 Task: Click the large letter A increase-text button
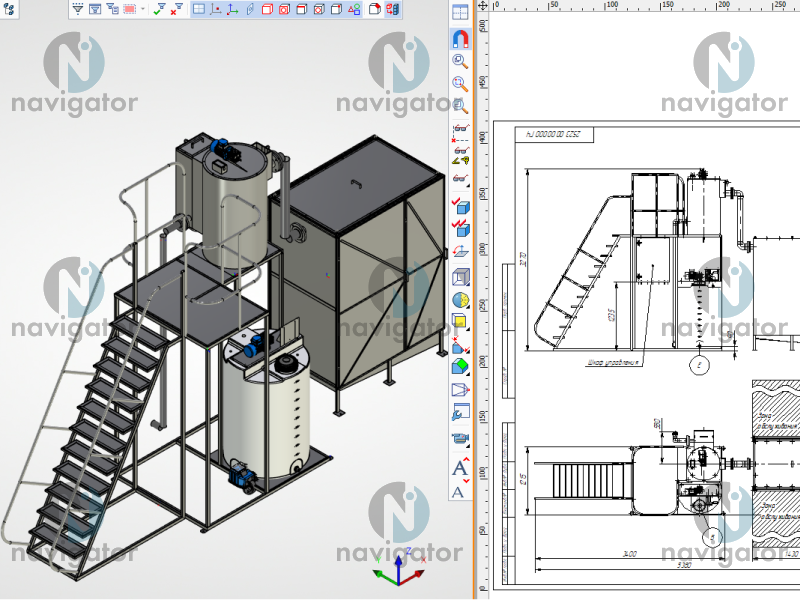(460, 468)
